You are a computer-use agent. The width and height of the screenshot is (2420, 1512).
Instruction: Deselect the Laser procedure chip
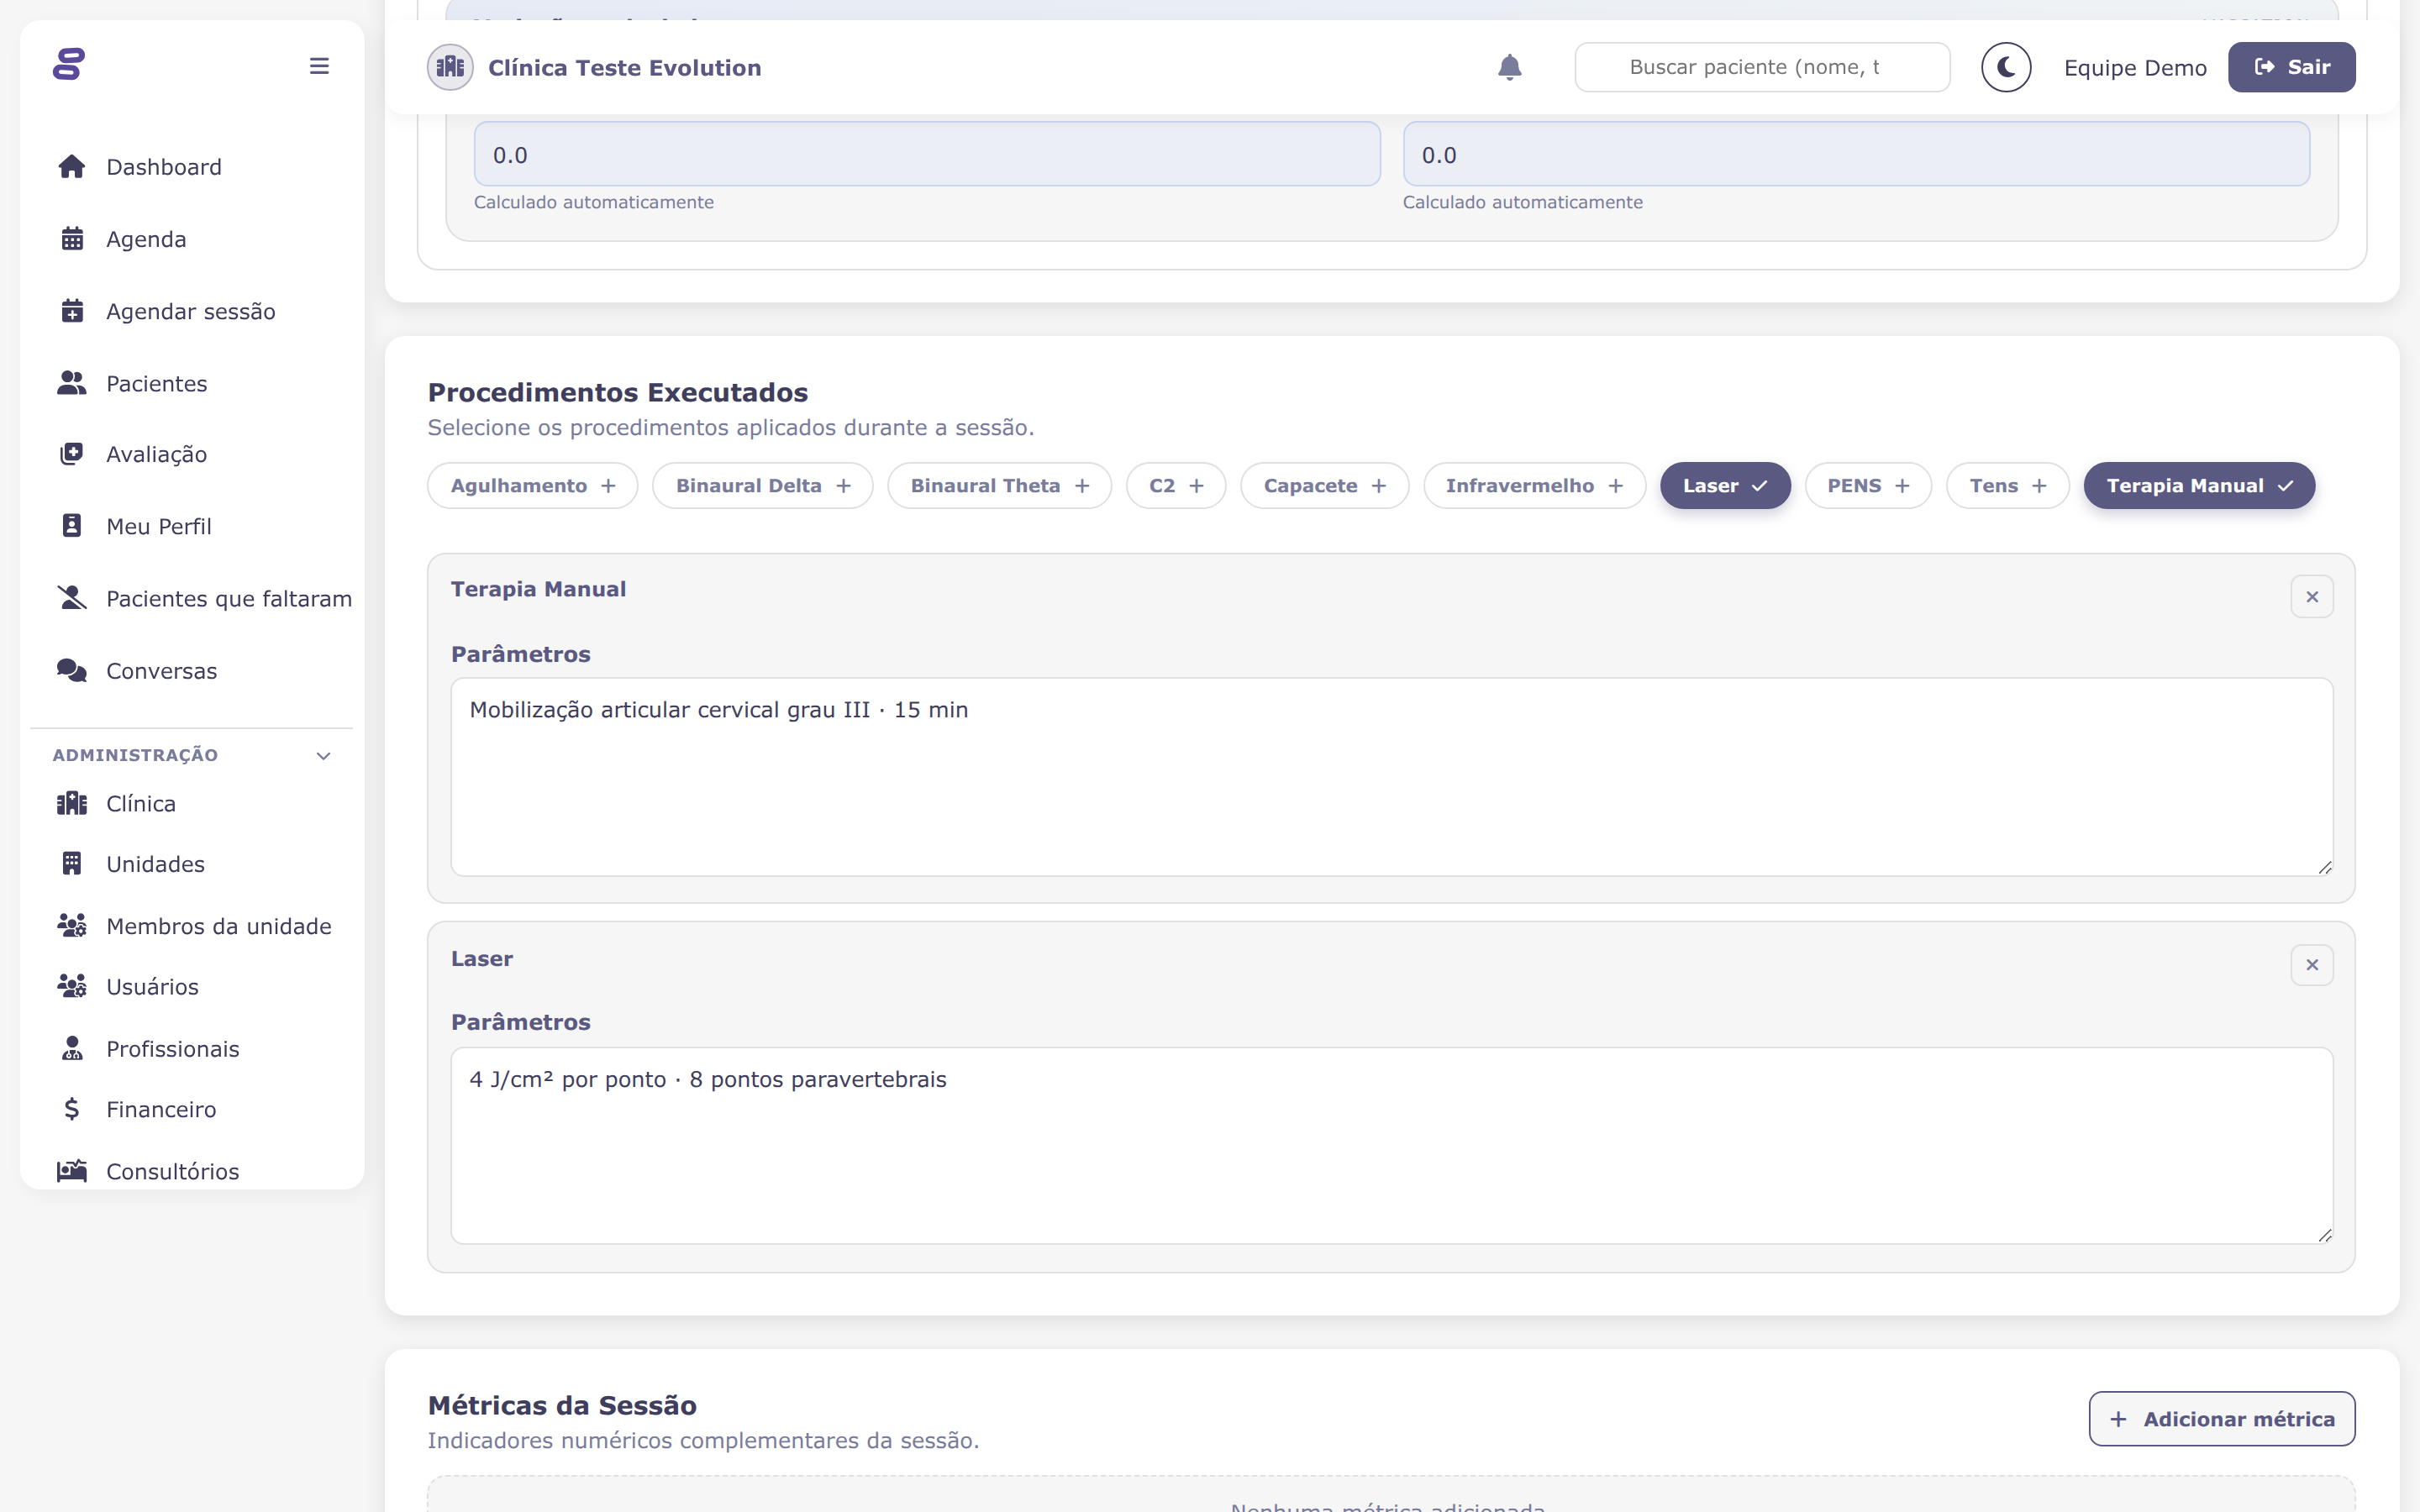point(1725,486)
